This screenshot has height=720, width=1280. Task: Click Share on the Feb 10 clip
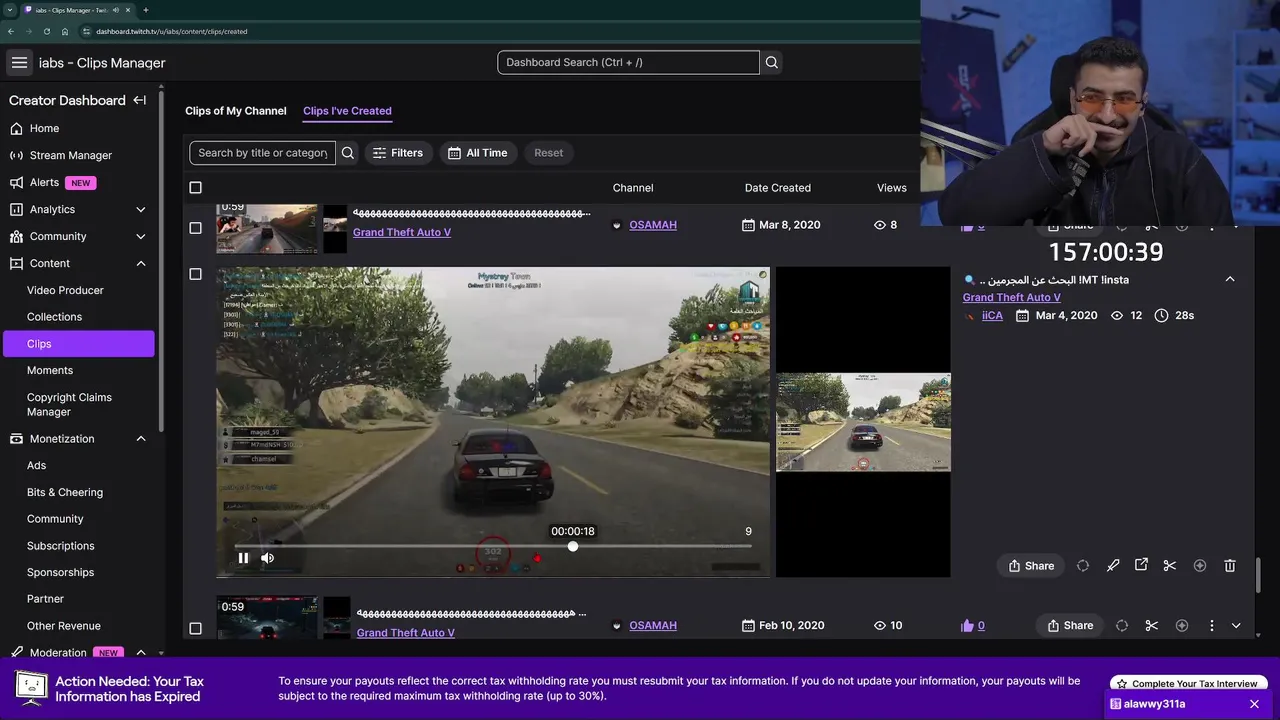click(x=1070, y=626)
